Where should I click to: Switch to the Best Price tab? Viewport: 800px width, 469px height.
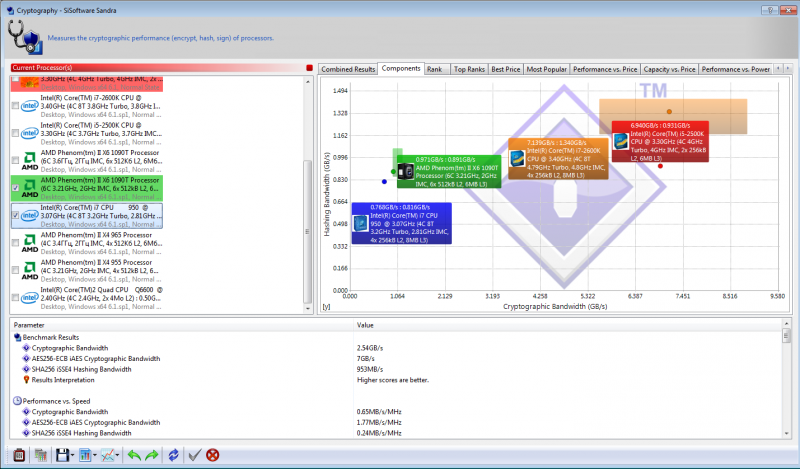pos(506,69)
